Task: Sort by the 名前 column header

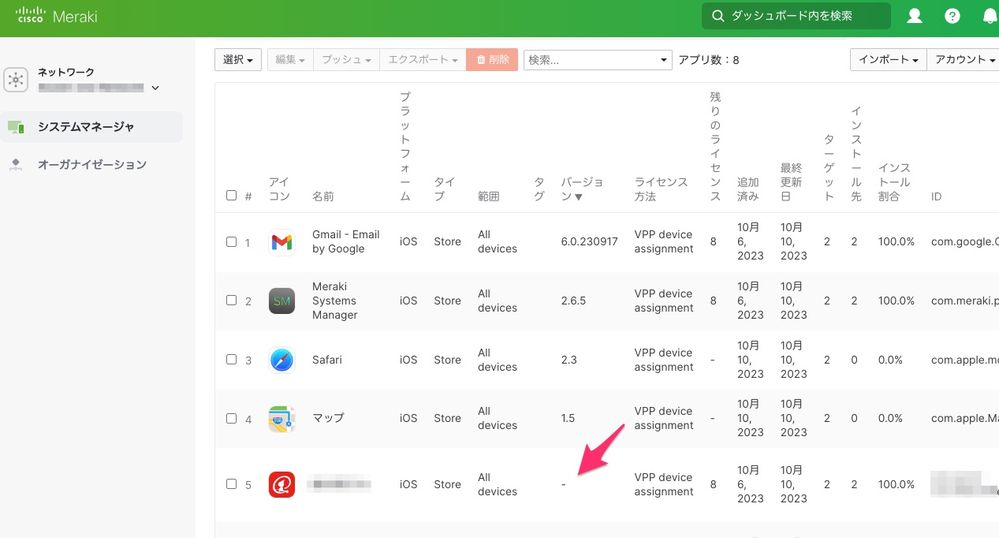Action: [x=323, y=196]
